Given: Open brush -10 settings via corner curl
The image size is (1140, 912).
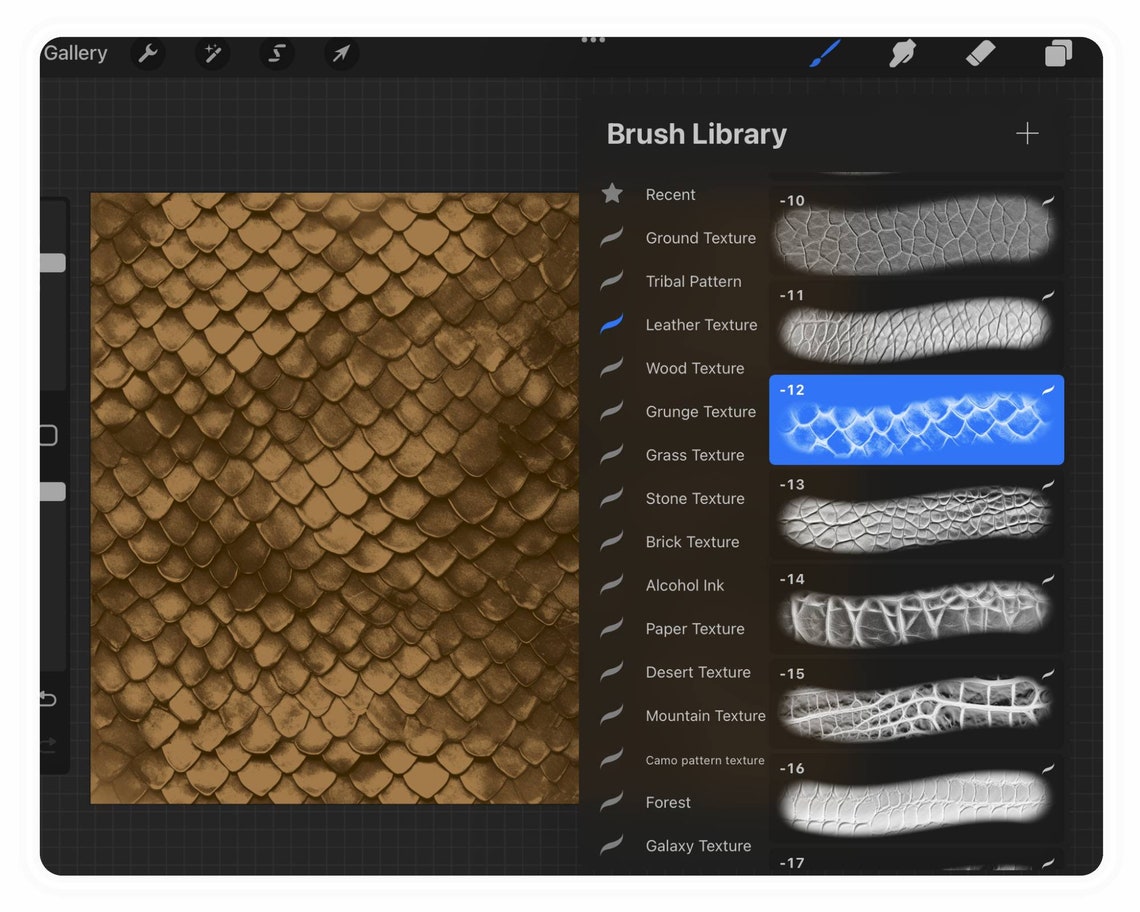Looking at the screenshot, I should click(x=1048, y=200).
